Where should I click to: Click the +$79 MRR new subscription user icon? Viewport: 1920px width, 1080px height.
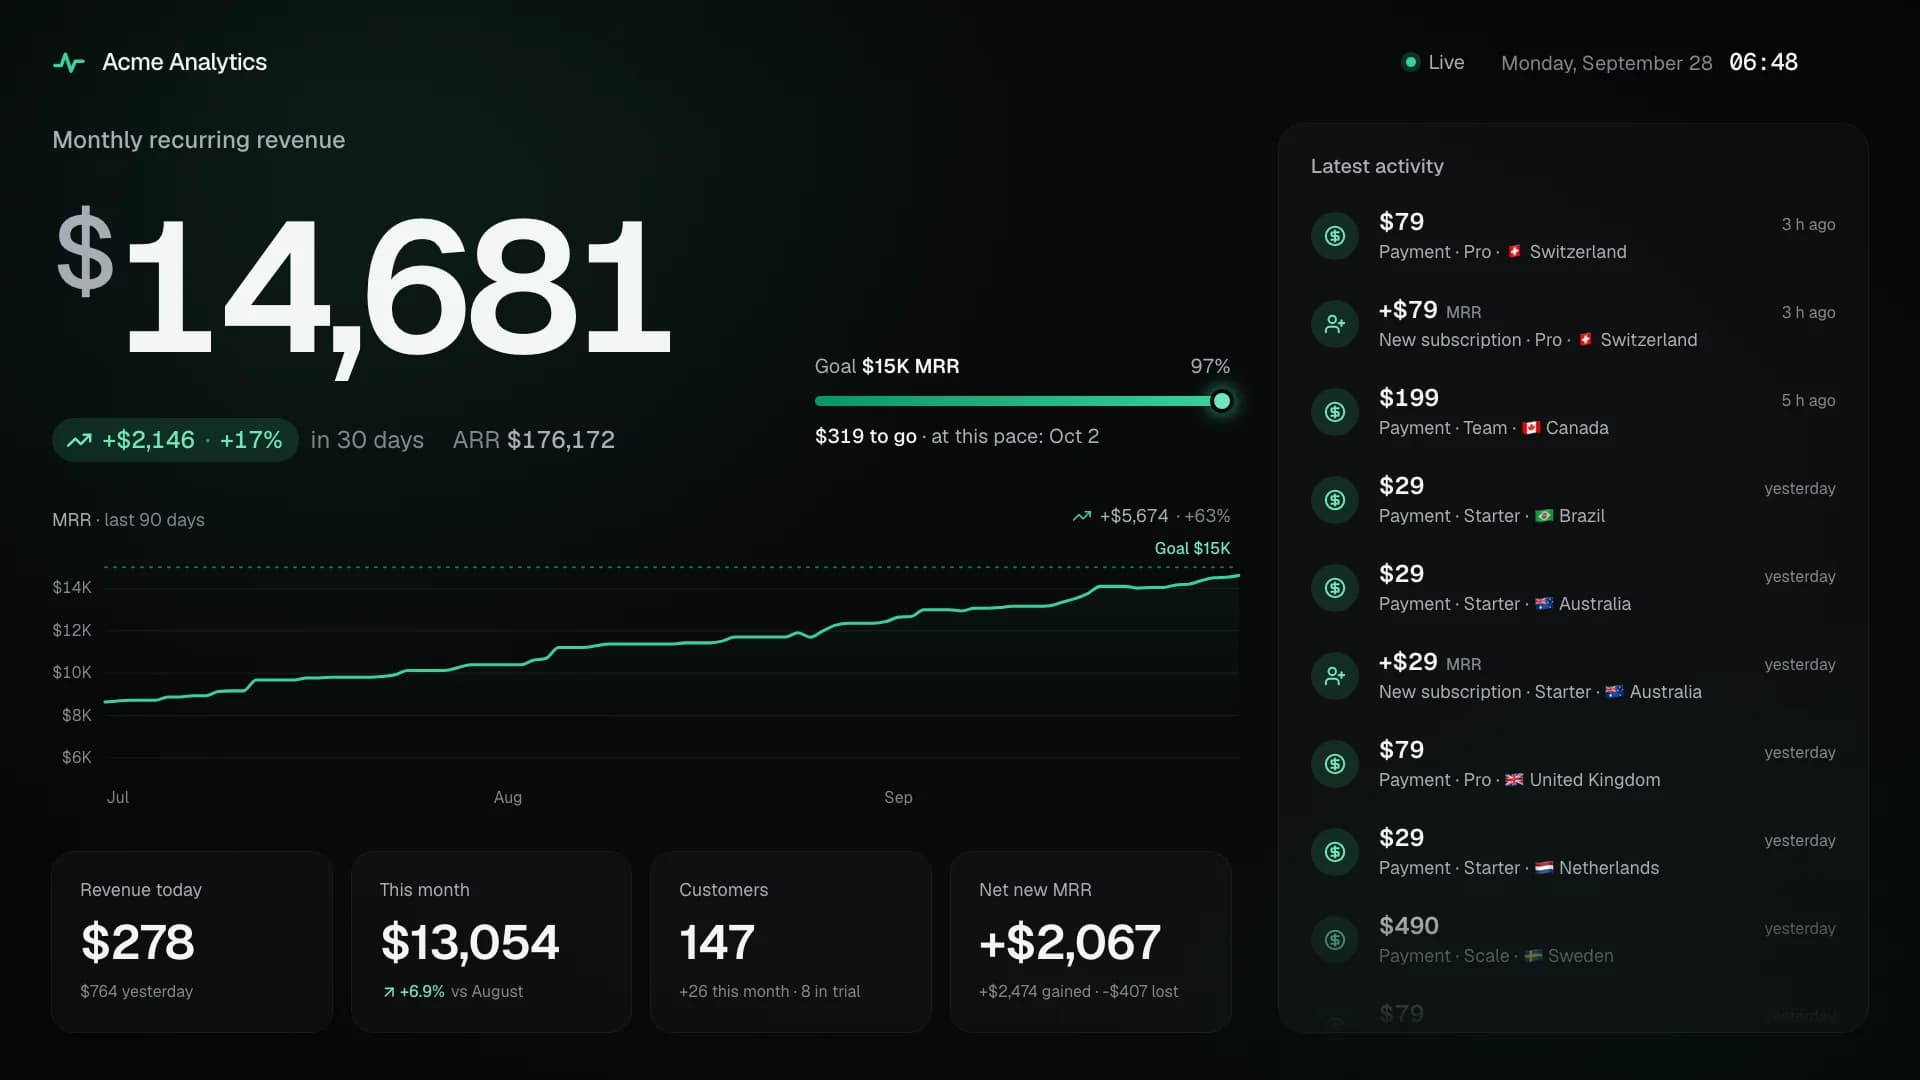click(1335, 324)
